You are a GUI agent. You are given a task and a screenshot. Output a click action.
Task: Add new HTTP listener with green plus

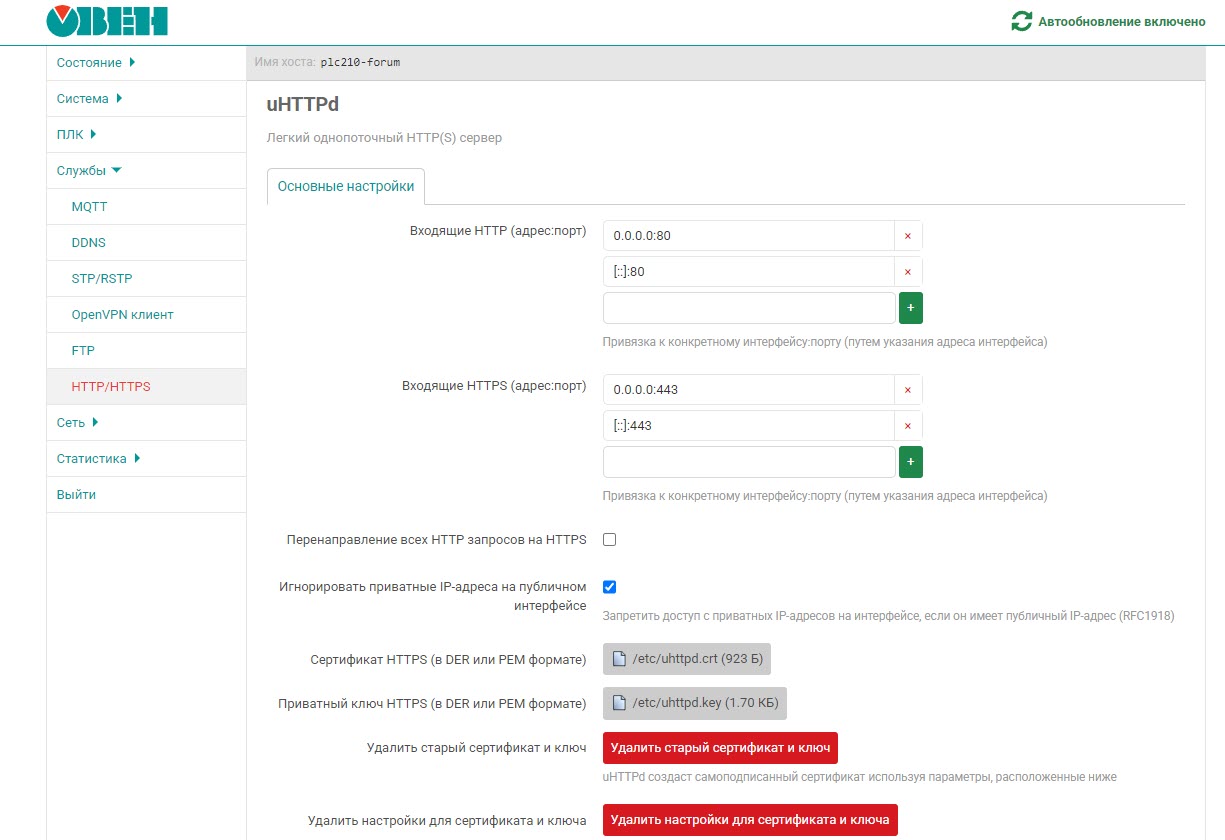910,309
